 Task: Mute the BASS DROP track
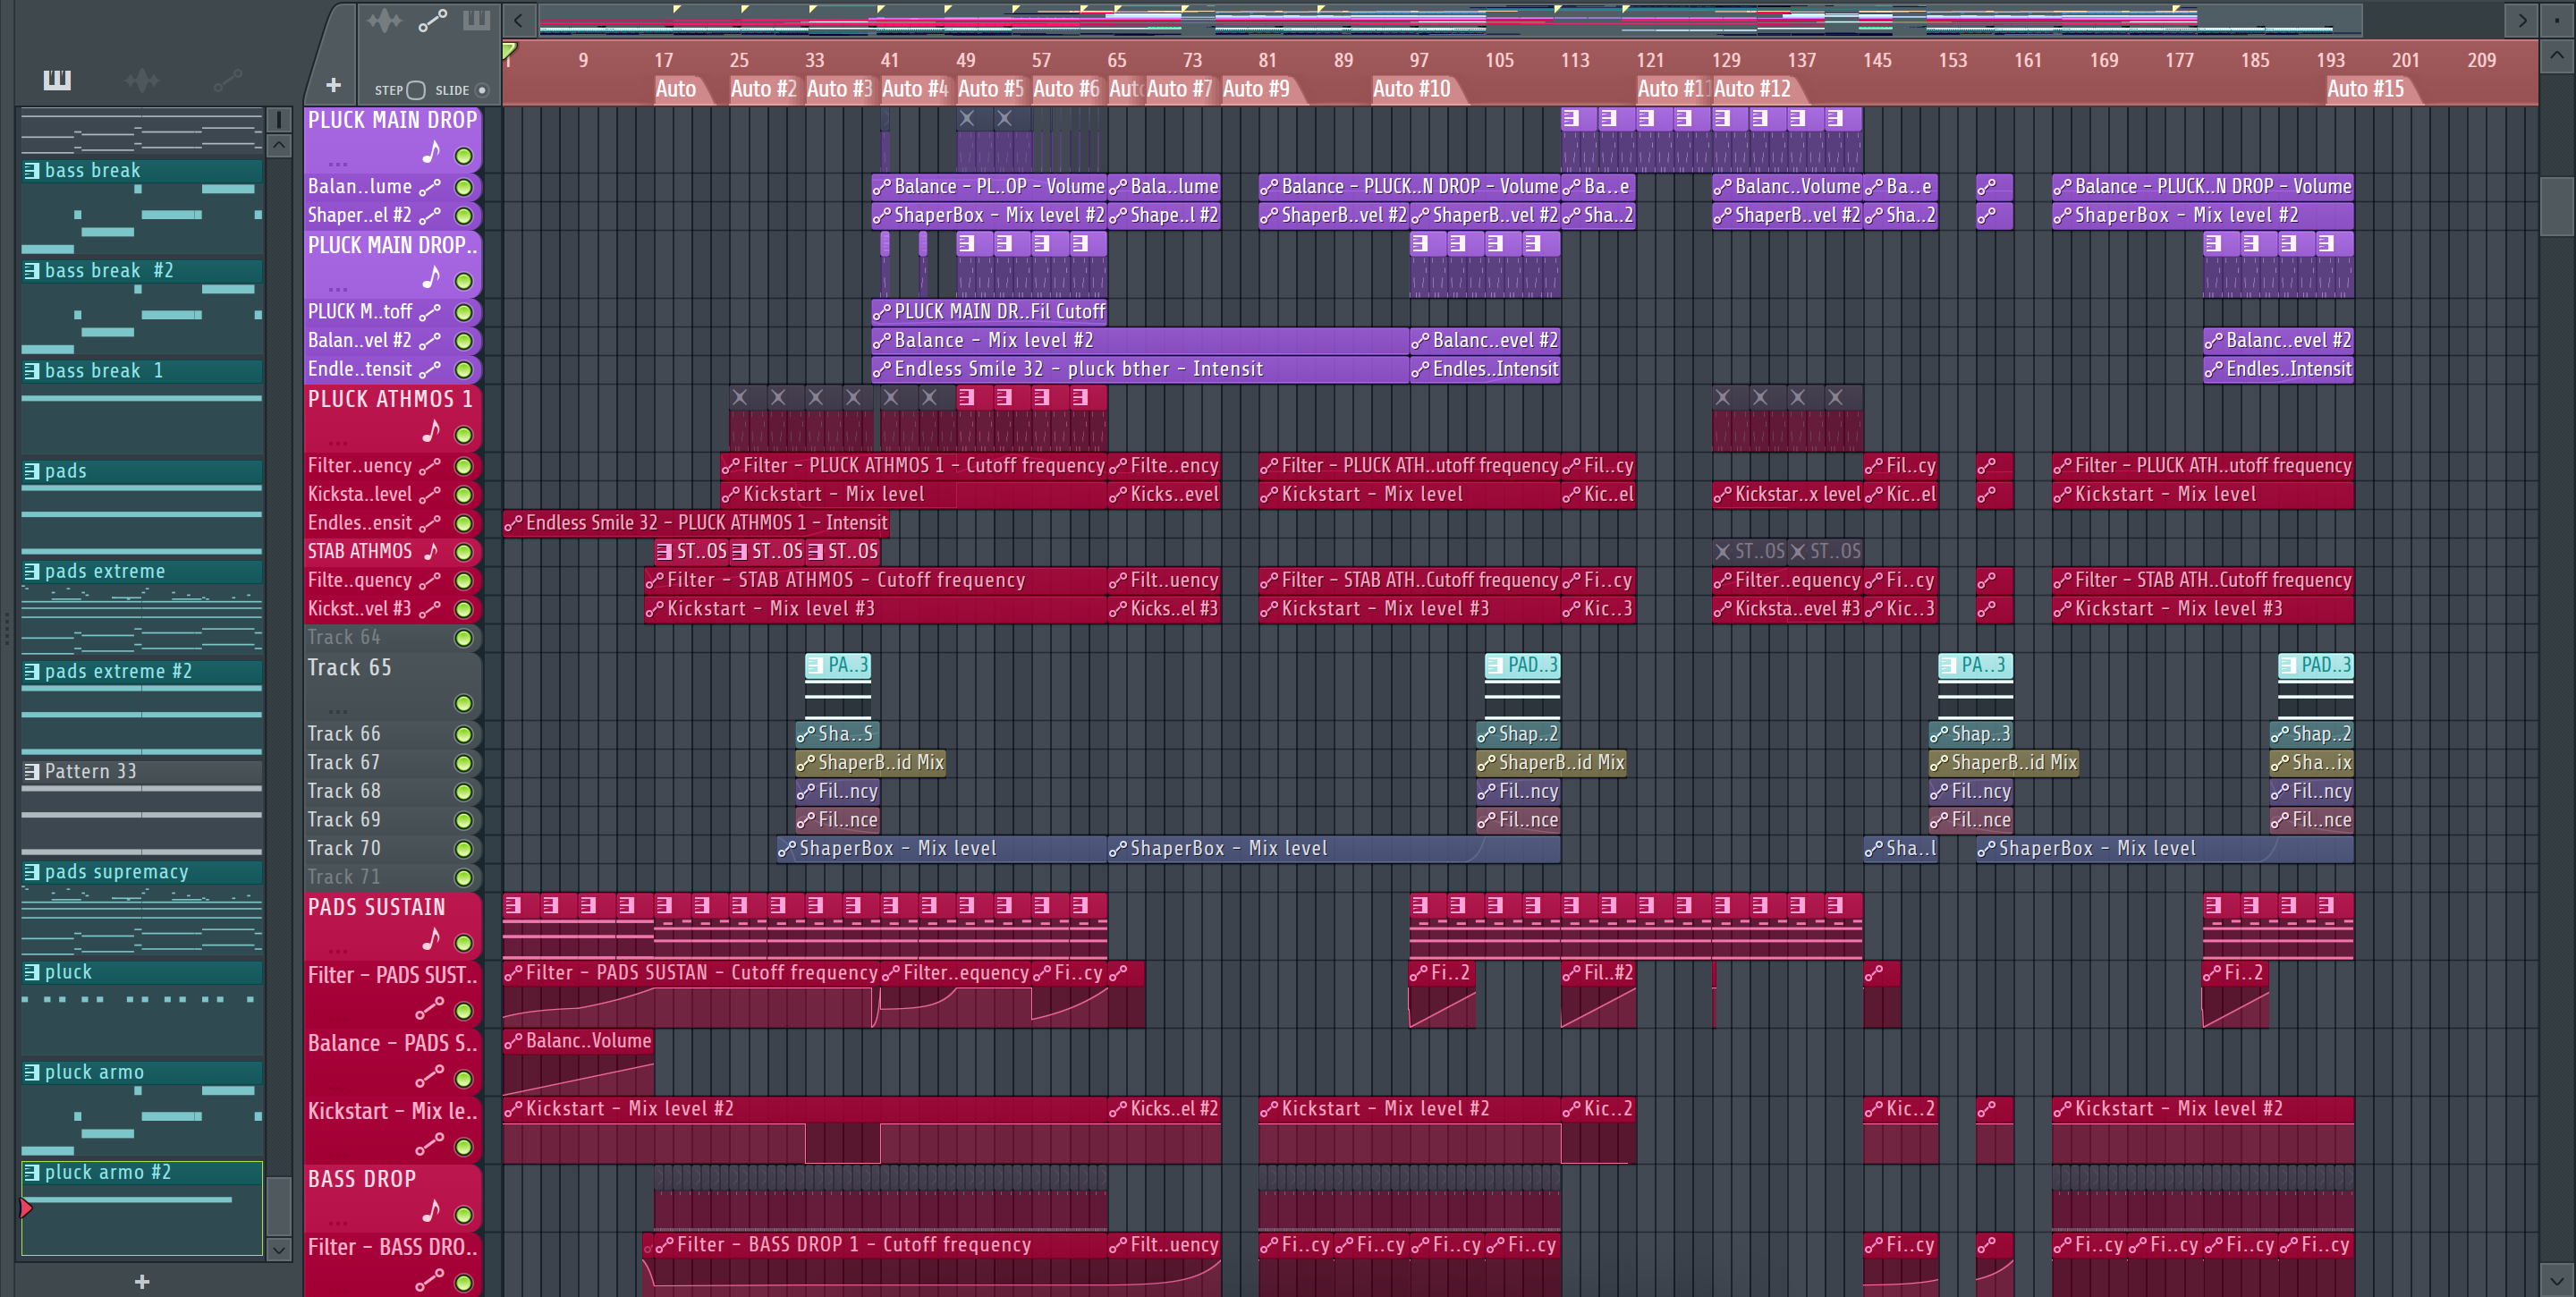point(464,1215)
